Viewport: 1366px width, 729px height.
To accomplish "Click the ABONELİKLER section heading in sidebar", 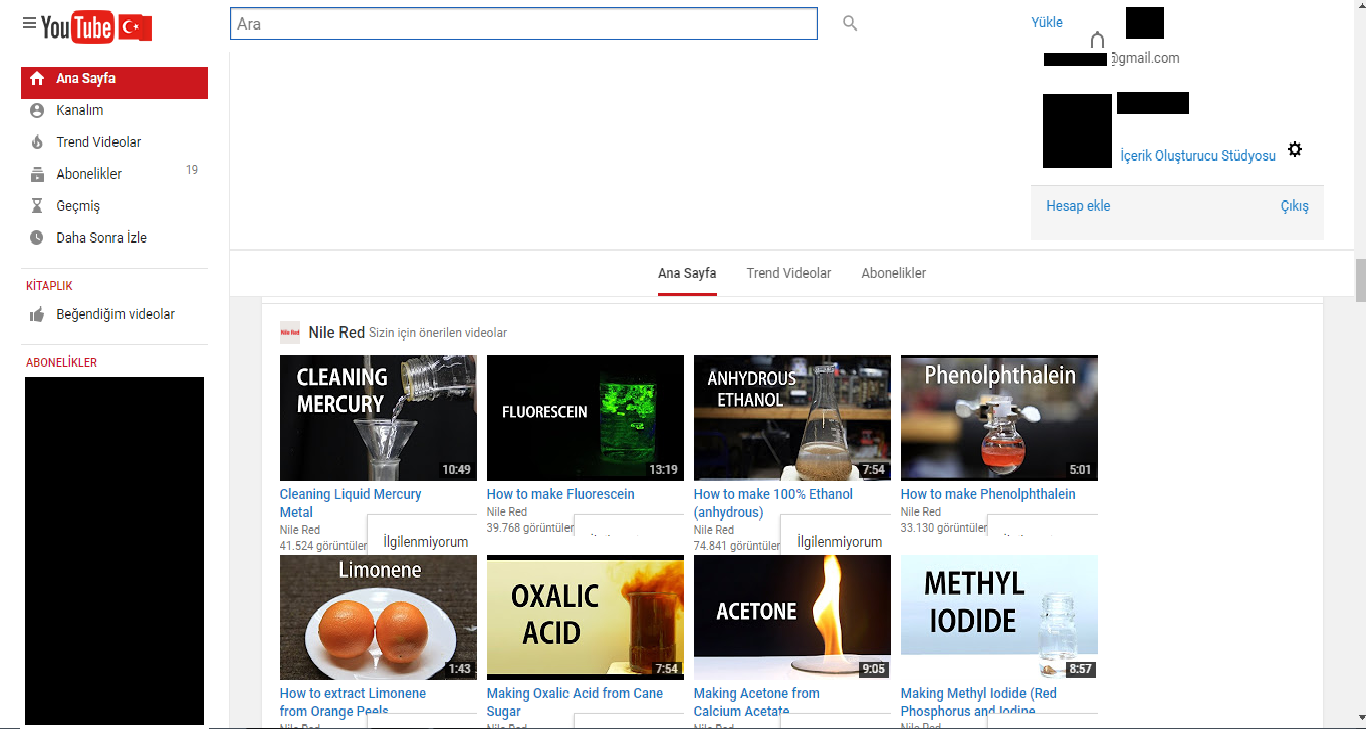I will [61, 363].
